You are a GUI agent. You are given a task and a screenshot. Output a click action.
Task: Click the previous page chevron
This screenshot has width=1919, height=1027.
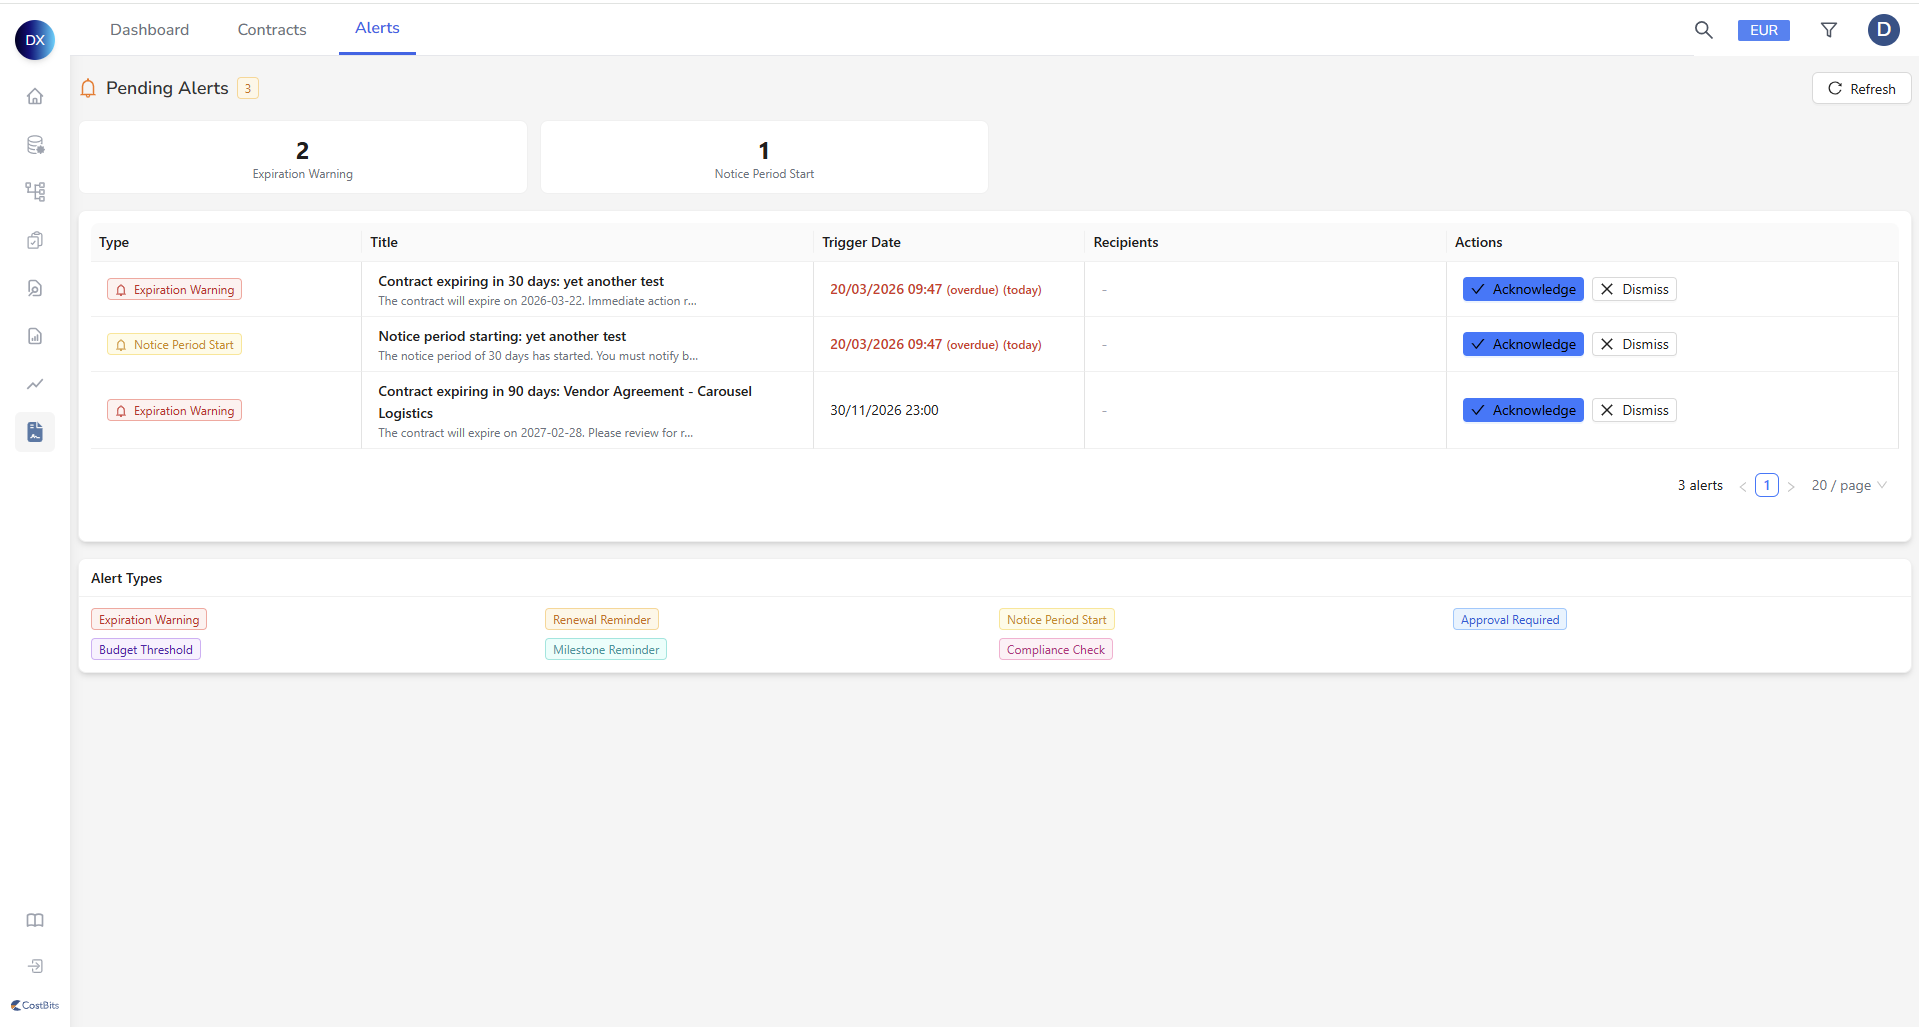1741,485
